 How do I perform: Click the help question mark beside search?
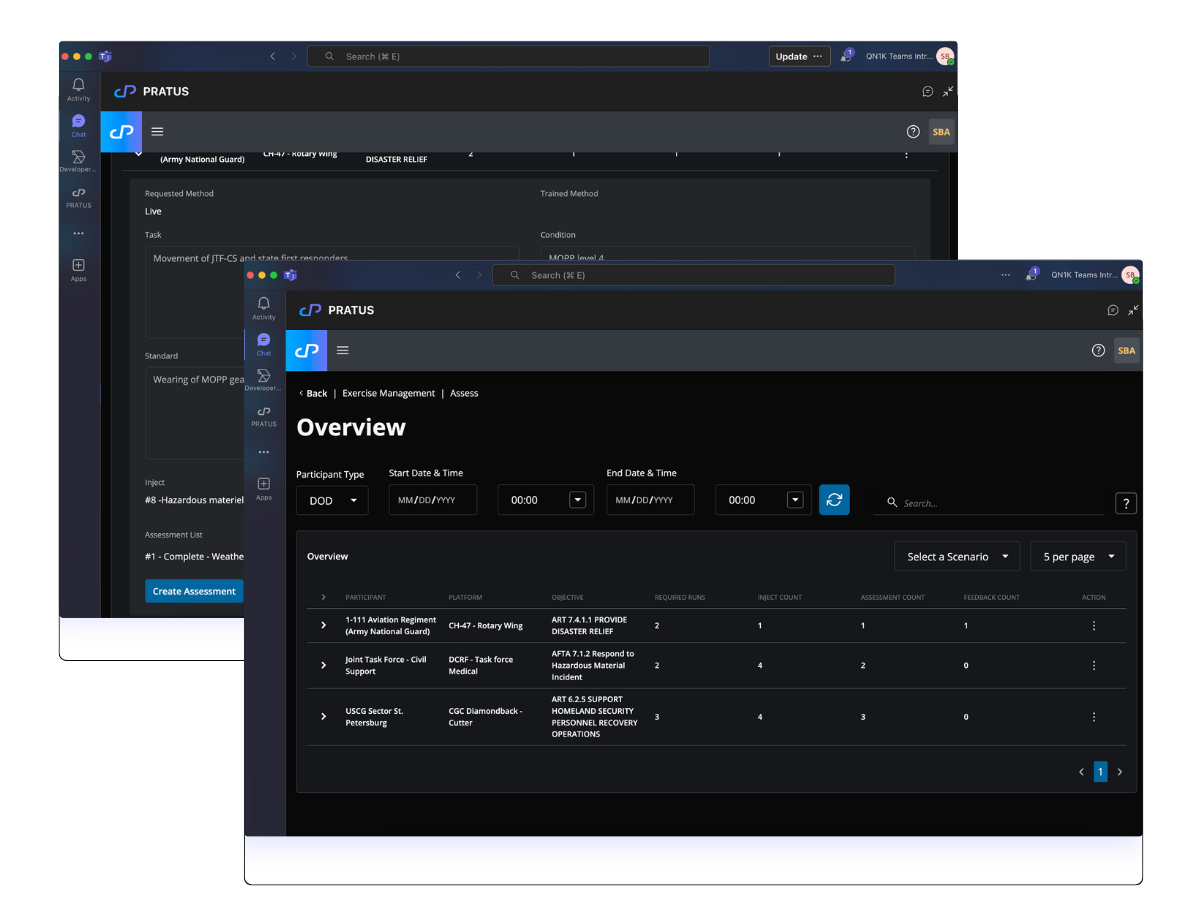click(1126, 504)
